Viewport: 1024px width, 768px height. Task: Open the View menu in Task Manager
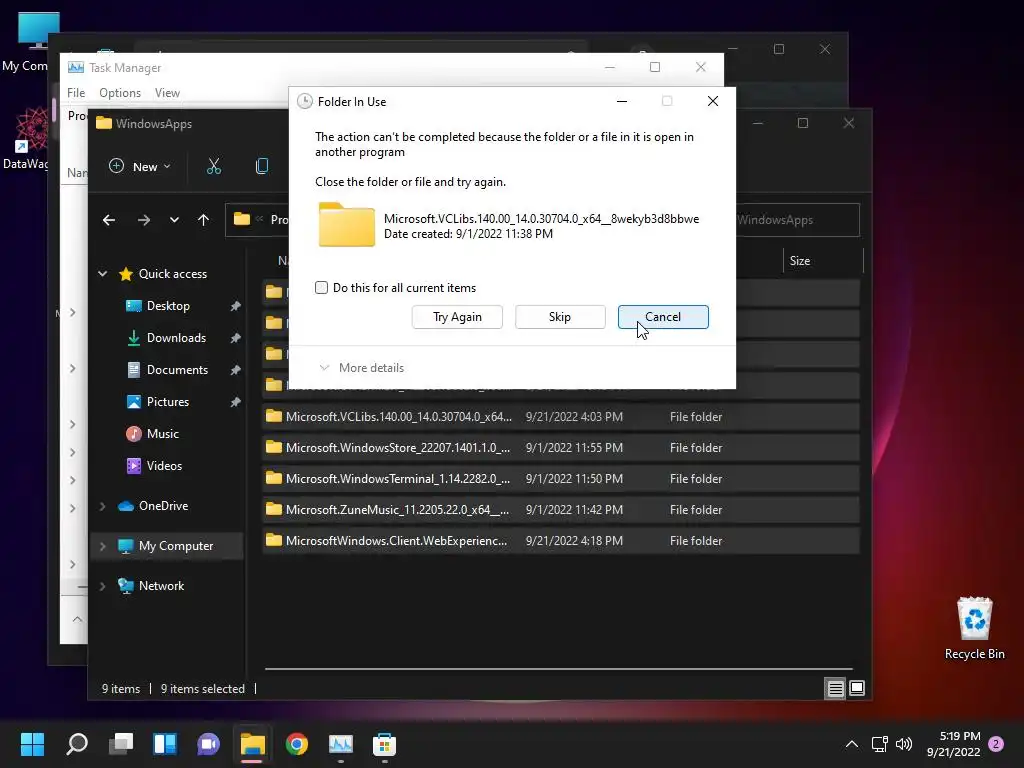point(167,93)
